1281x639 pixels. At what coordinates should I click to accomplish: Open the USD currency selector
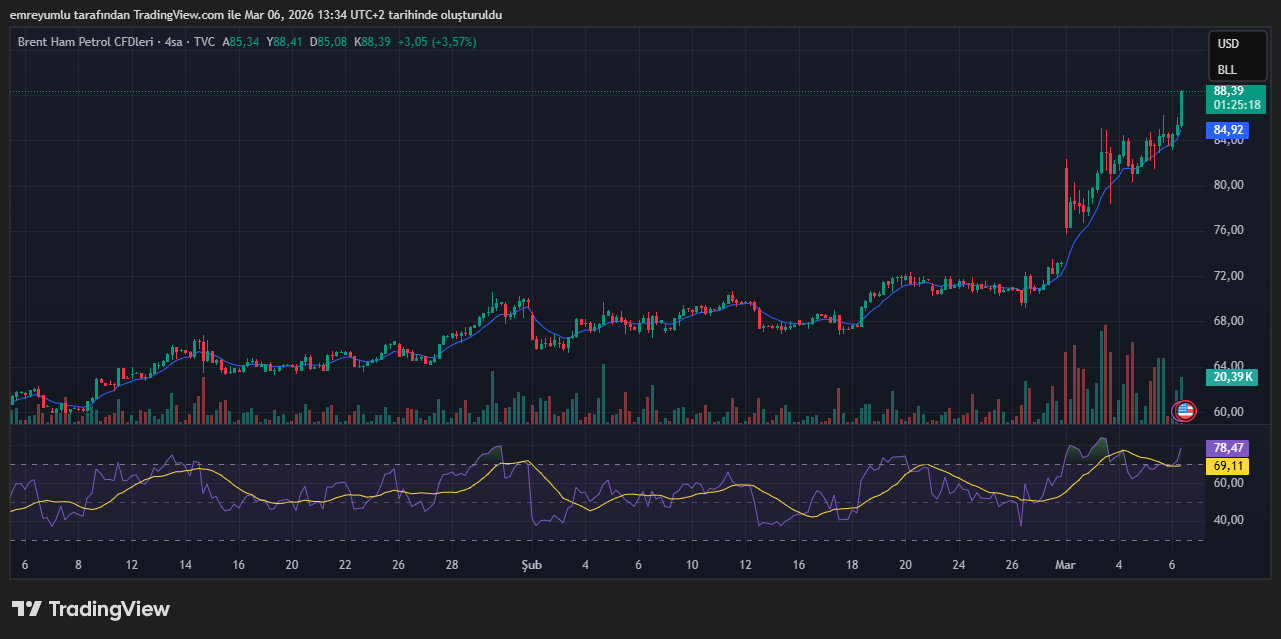point(1227,44)
